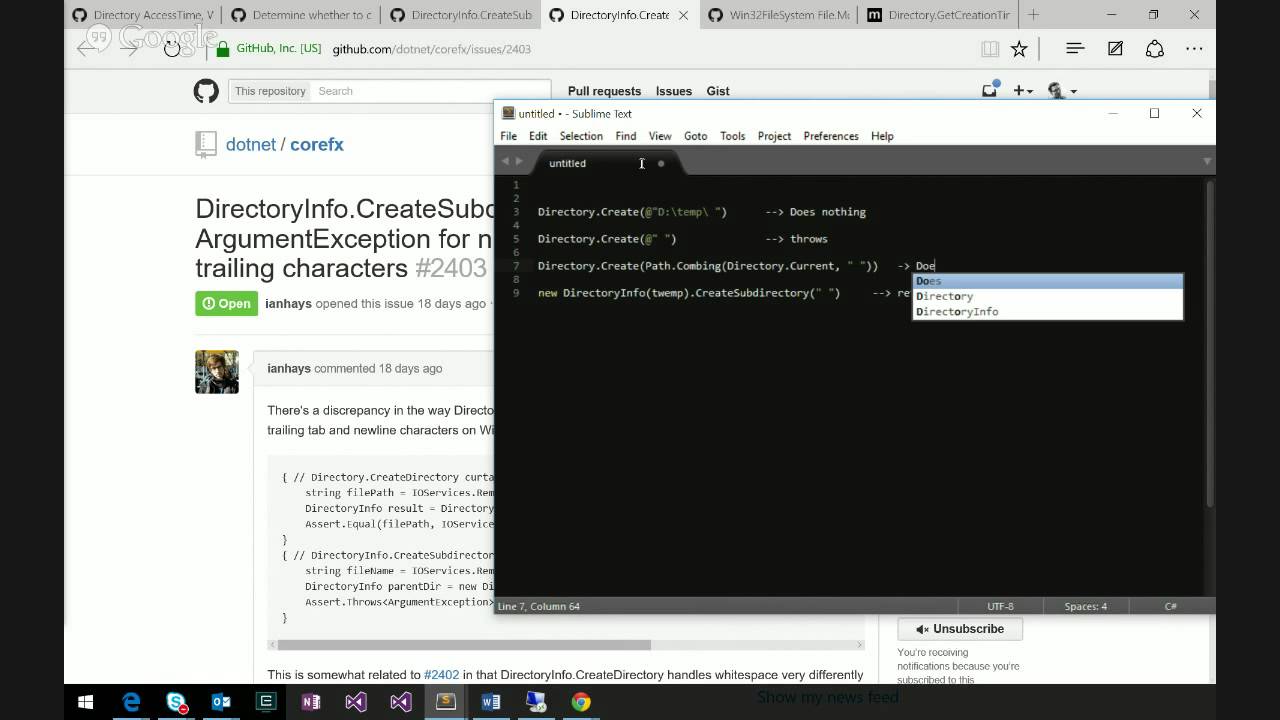The image size is (1280, 720).
Task: Open Sublime Find menu
Action: coord(626,136)
